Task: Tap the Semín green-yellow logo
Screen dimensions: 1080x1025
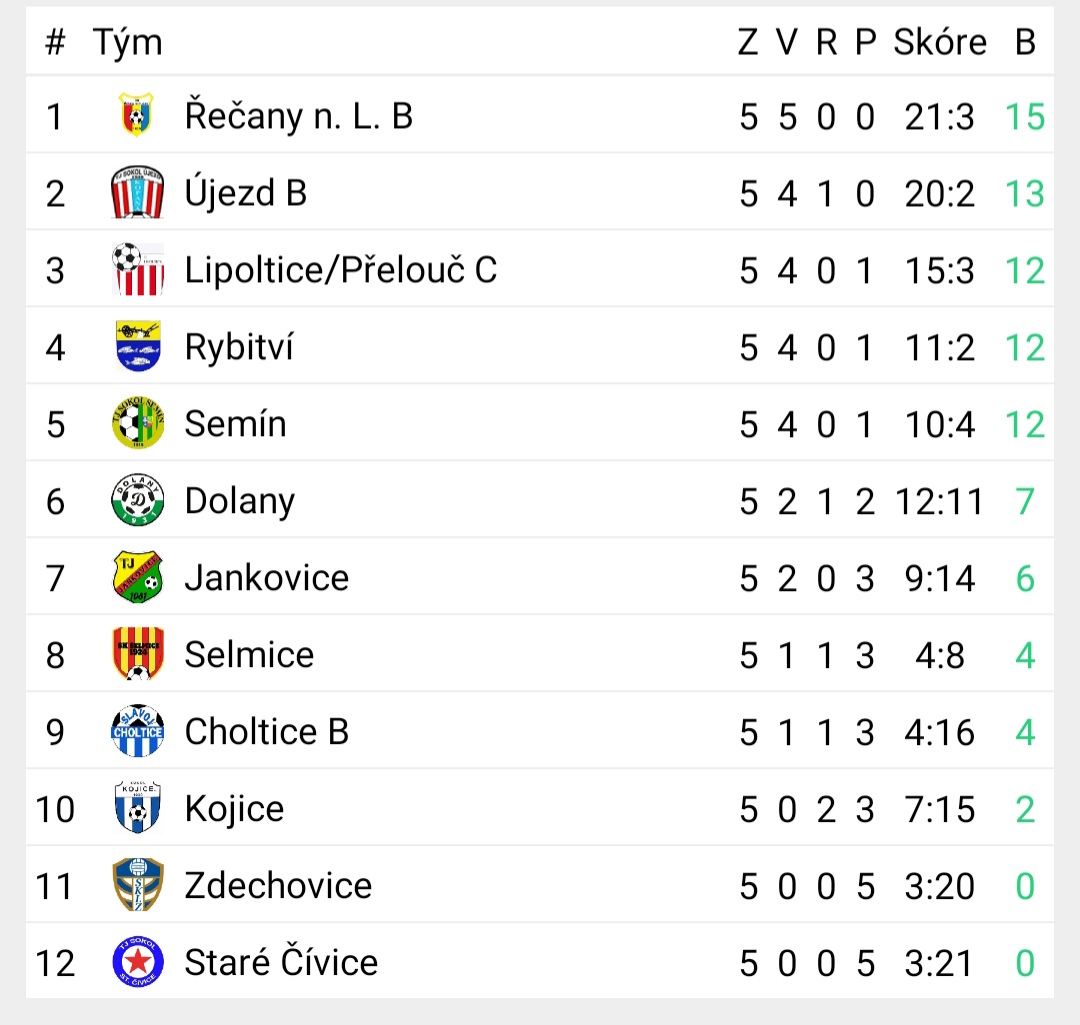Action: click(x=138, y=423)
